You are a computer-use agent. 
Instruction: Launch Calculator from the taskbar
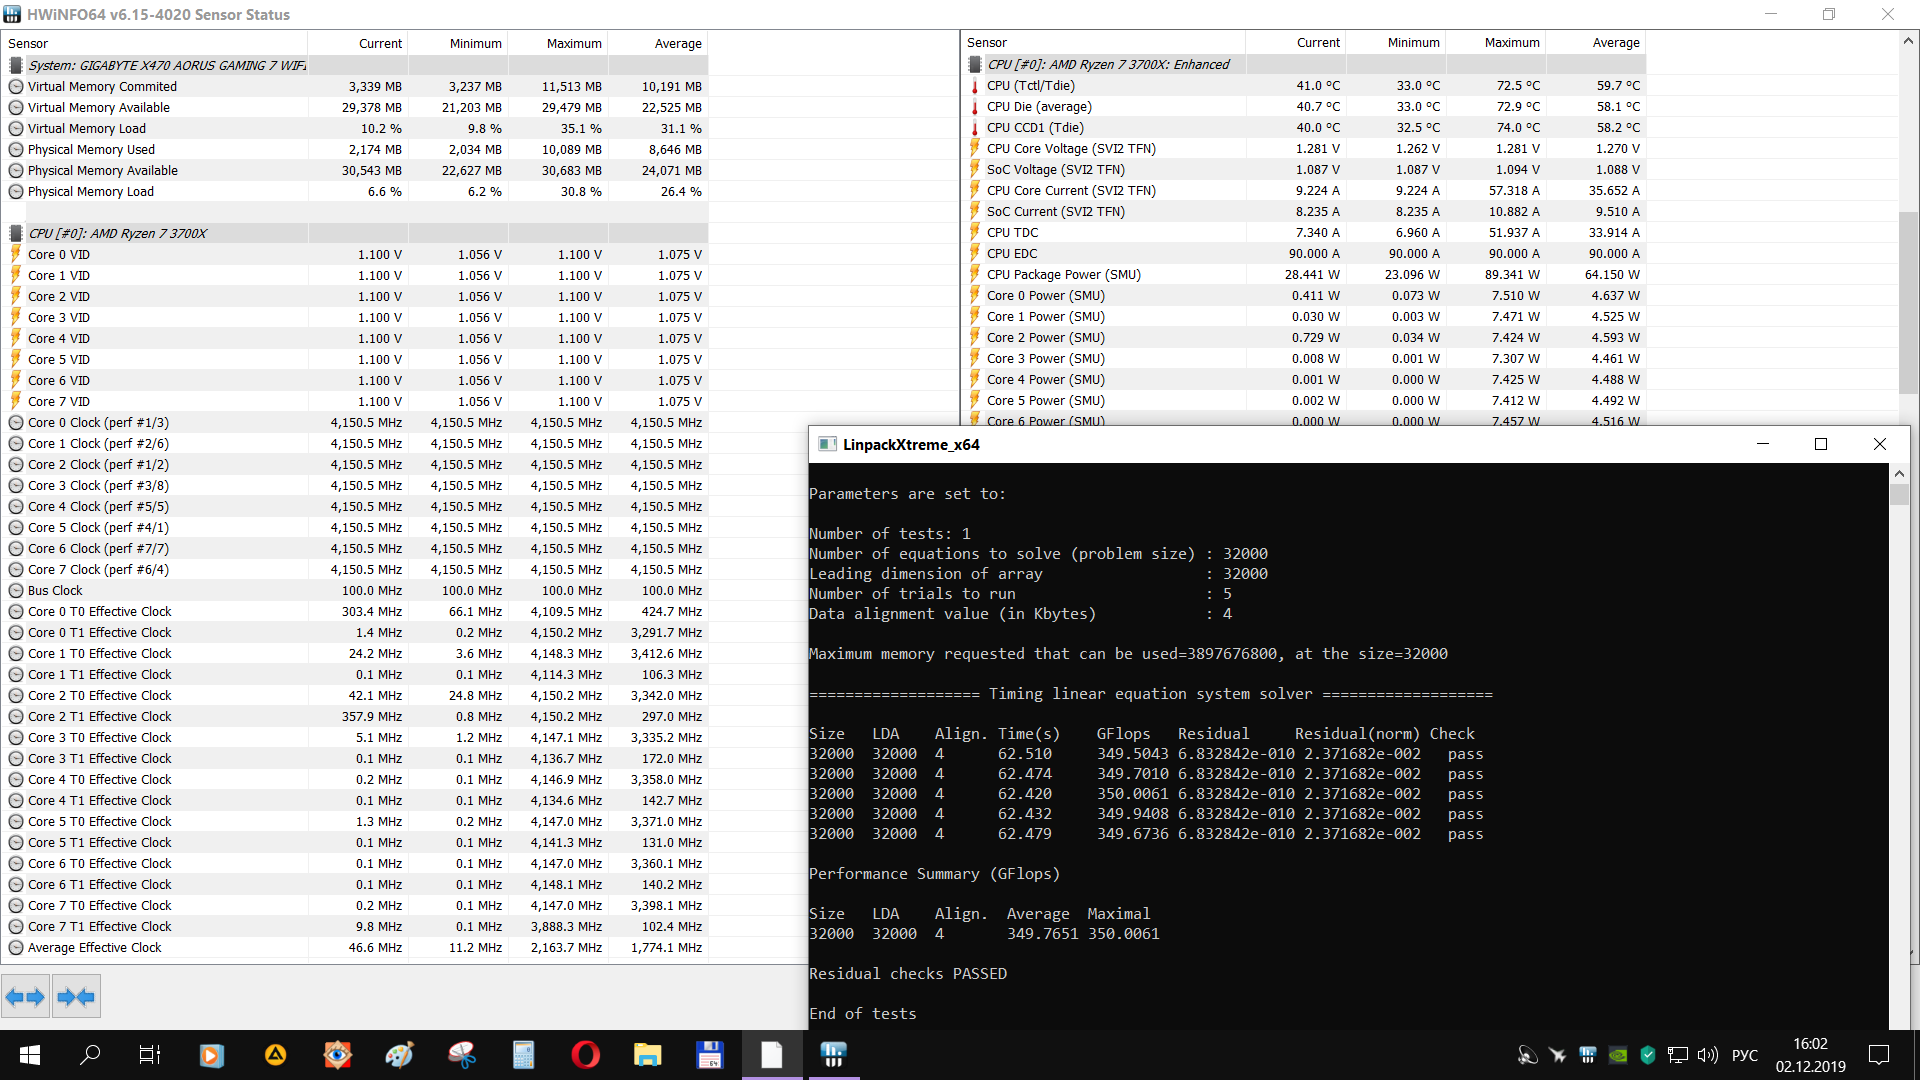(523, 1054)
